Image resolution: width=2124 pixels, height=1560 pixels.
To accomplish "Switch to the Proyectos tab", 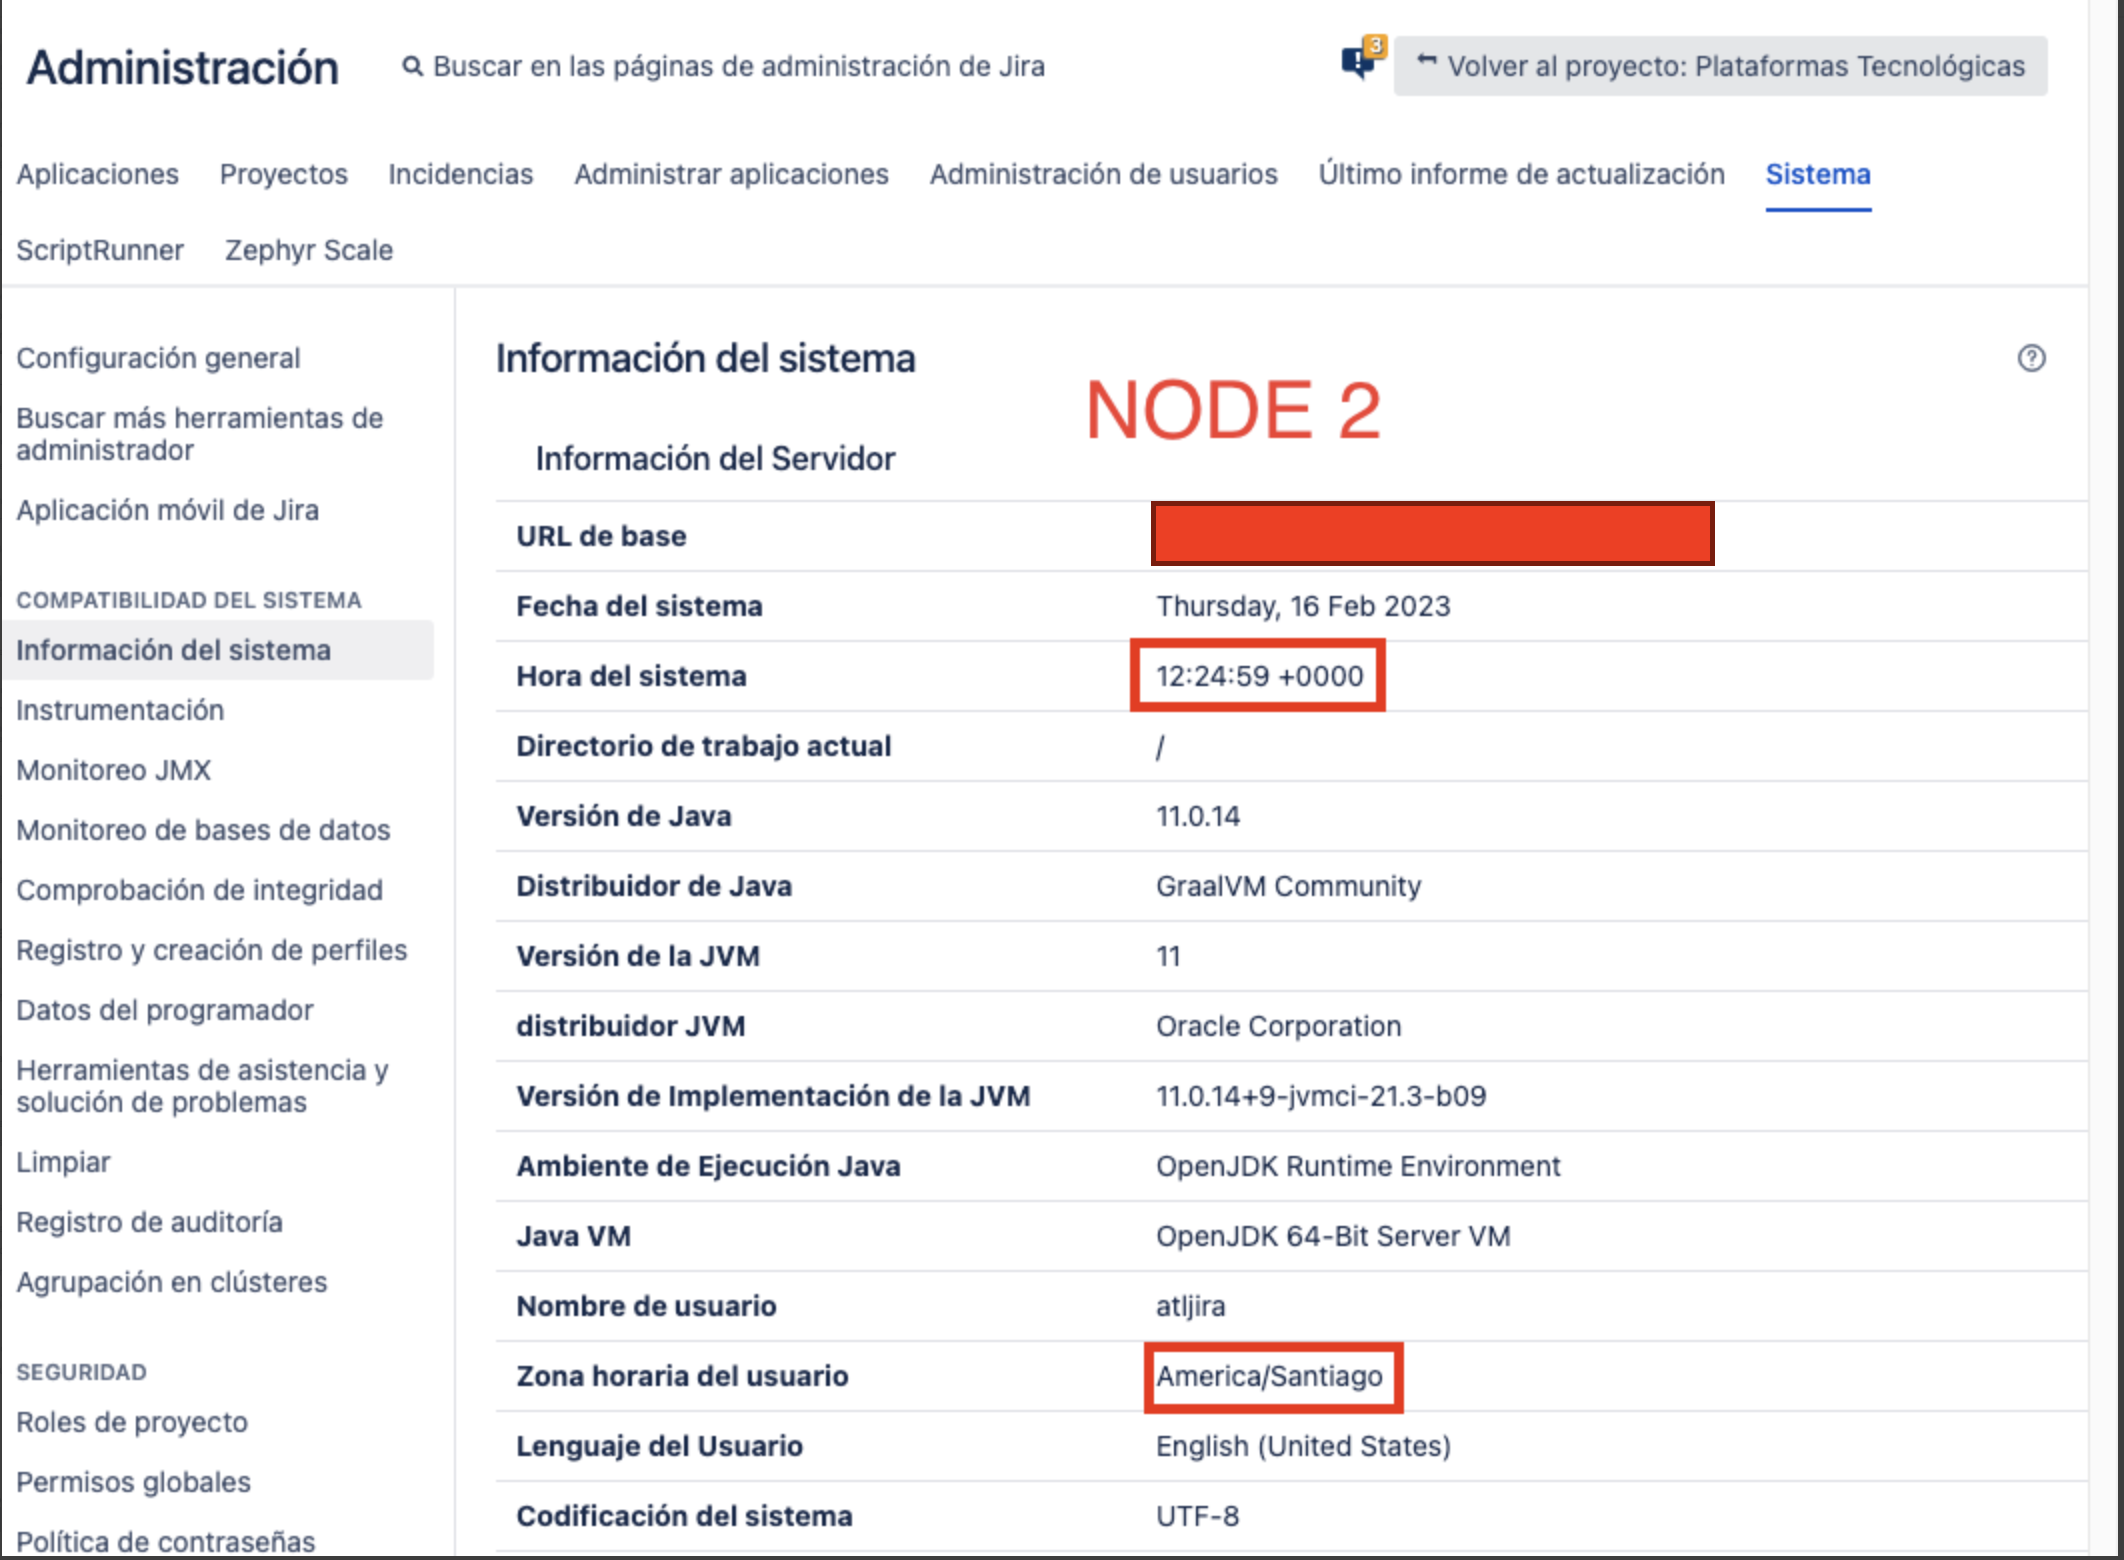I will 283,174.
